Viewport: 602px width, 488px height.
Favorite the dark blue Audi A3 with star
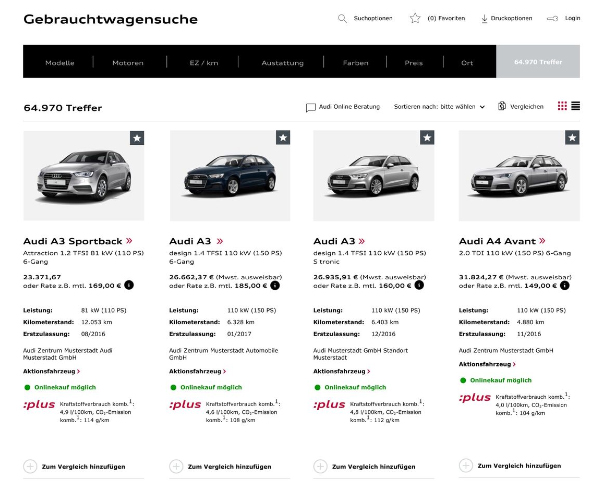283,137
